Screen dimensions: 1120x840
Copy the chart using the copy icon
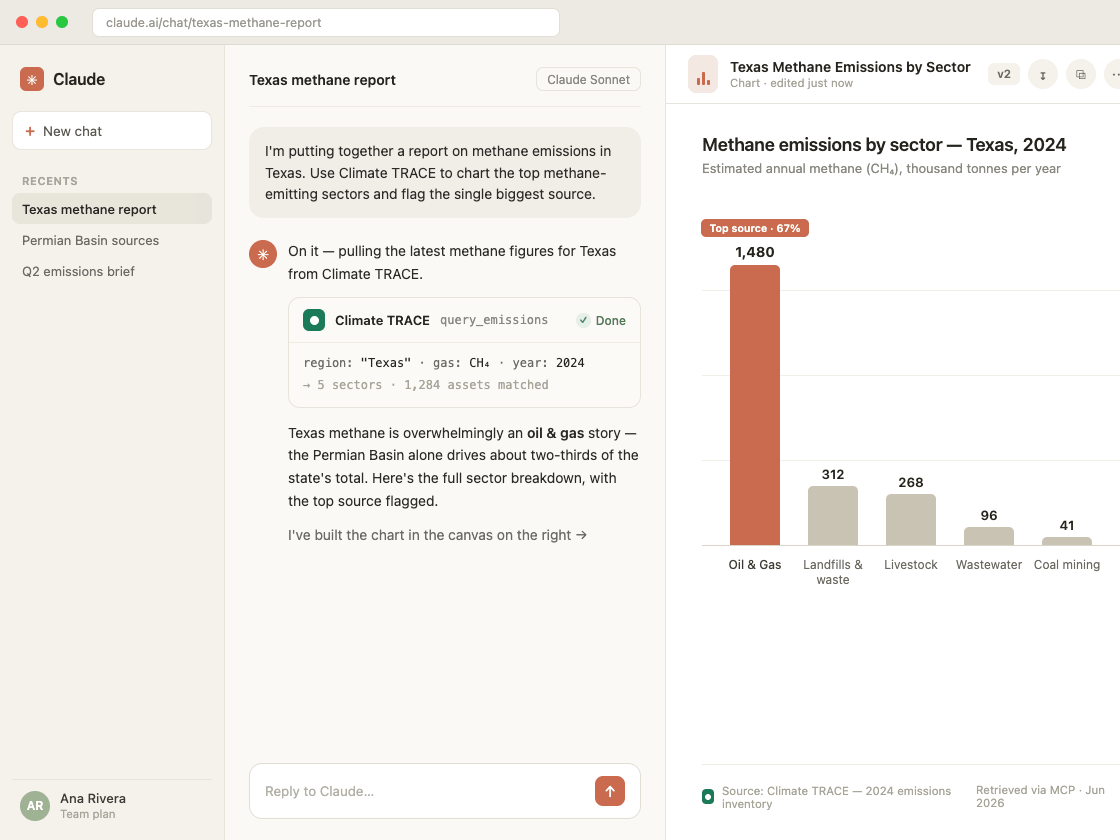(x=1080, y=74)
